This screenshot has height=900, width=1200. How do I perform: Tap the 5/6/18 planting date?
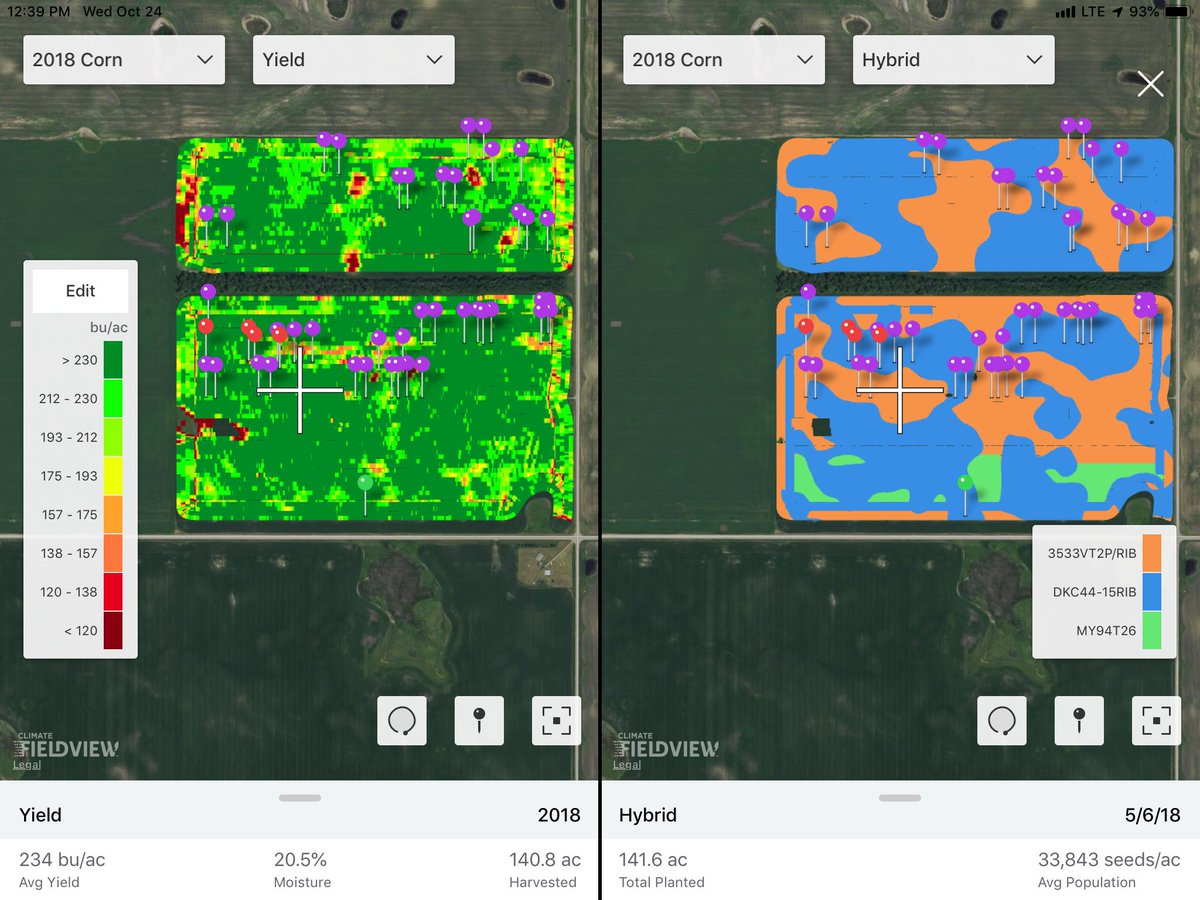click(x=1152, y=815)
